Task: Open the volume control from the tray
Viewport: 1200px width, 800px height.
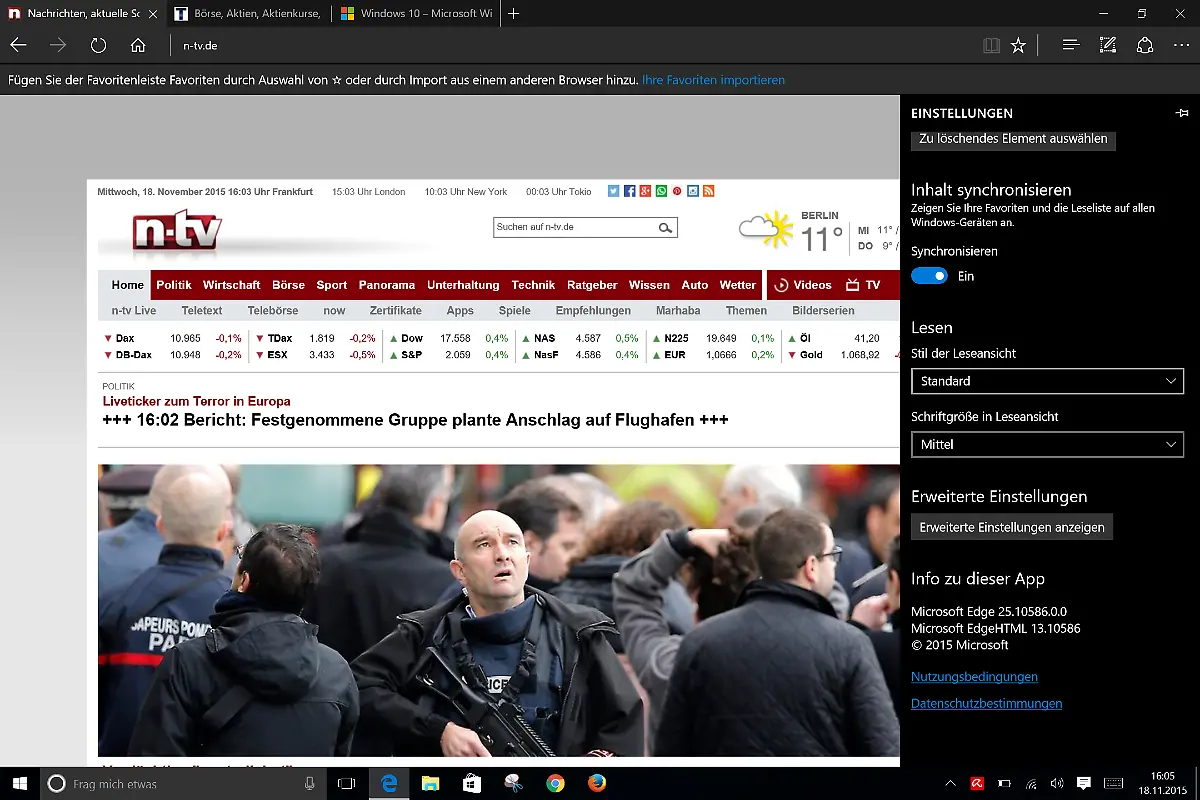Action: (1057, 784)
